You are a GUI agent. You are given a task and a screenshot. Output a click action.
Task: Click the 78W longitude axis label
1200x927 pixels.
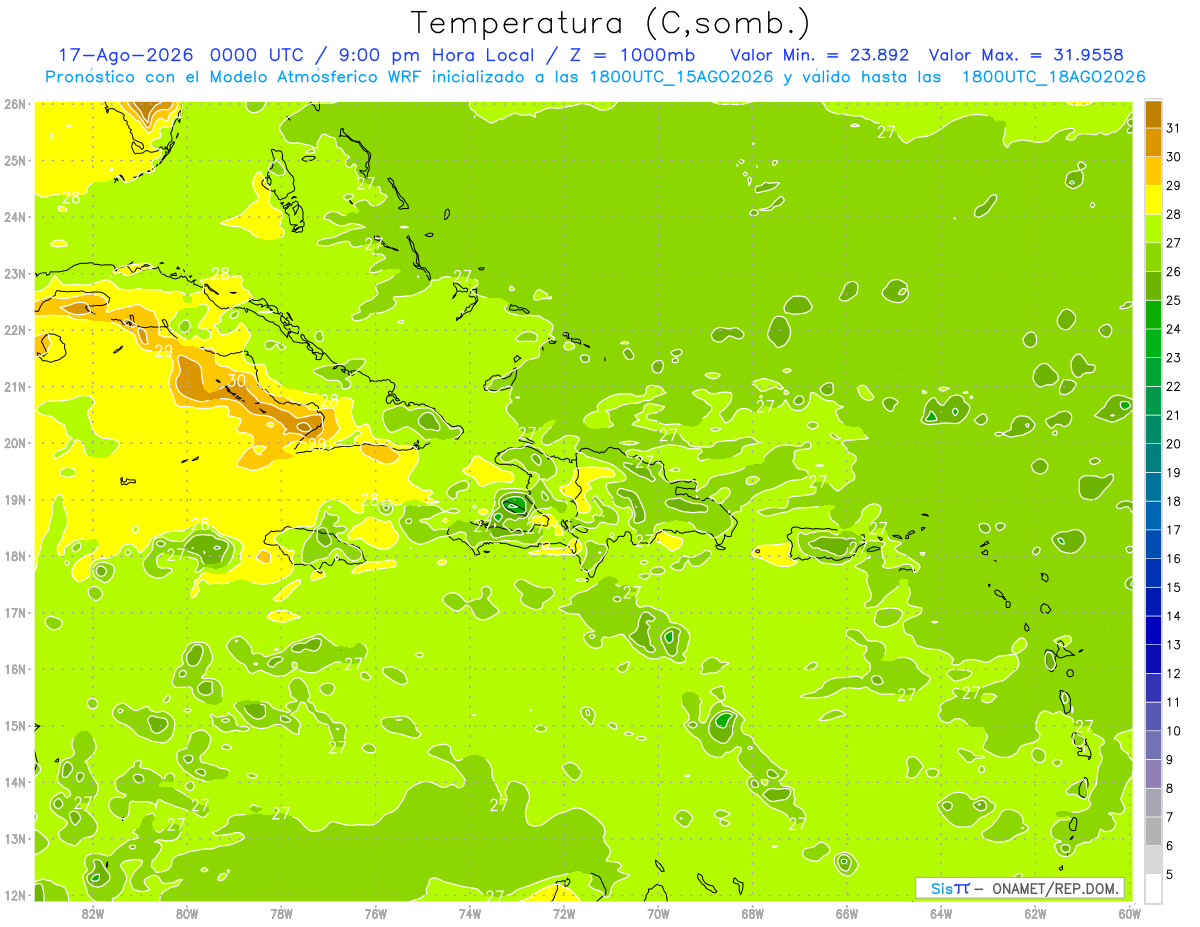click(x=281, y=913)
